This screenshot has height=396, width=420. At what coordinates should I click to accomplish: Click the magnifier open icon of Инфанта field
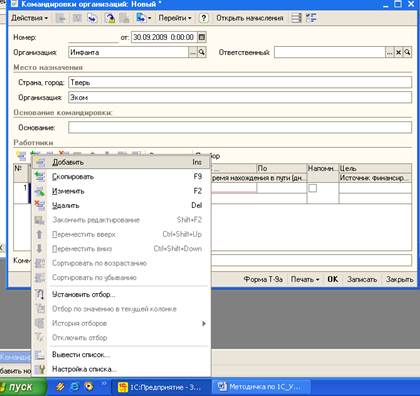(202, 52)
